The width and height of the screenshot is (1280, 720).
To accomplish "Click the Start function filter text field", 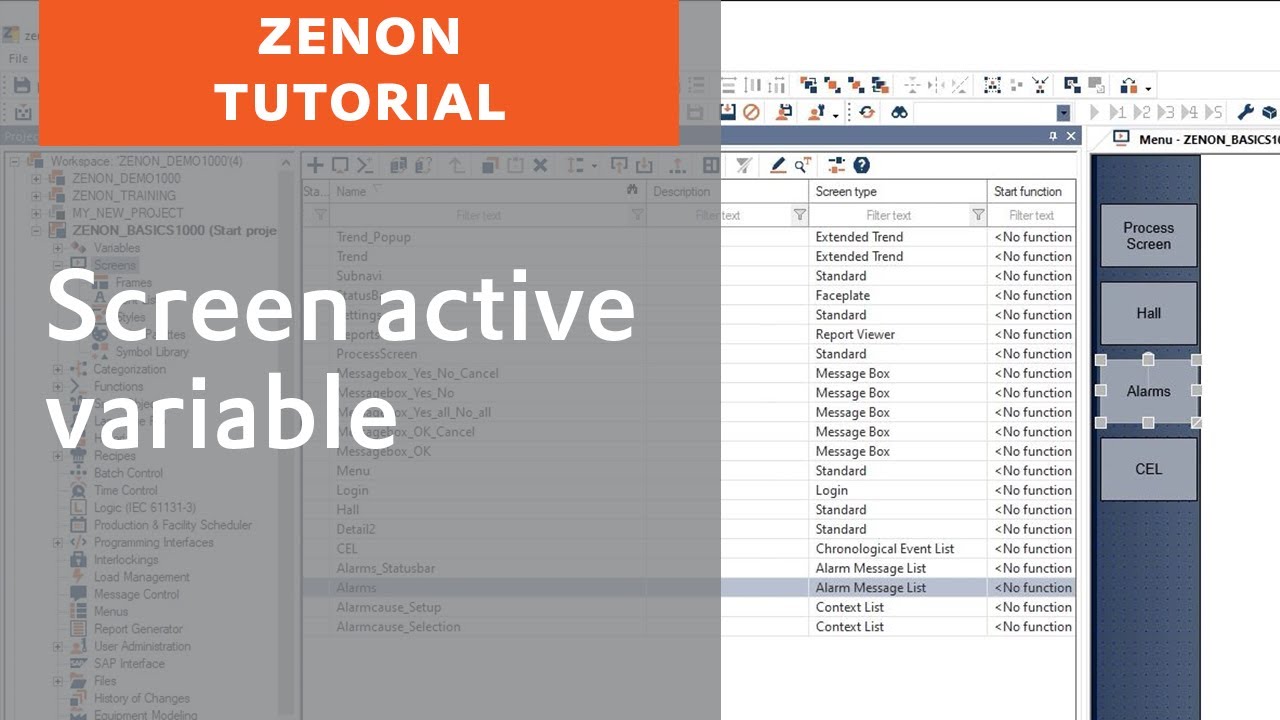I will [x=1032, y=215].
